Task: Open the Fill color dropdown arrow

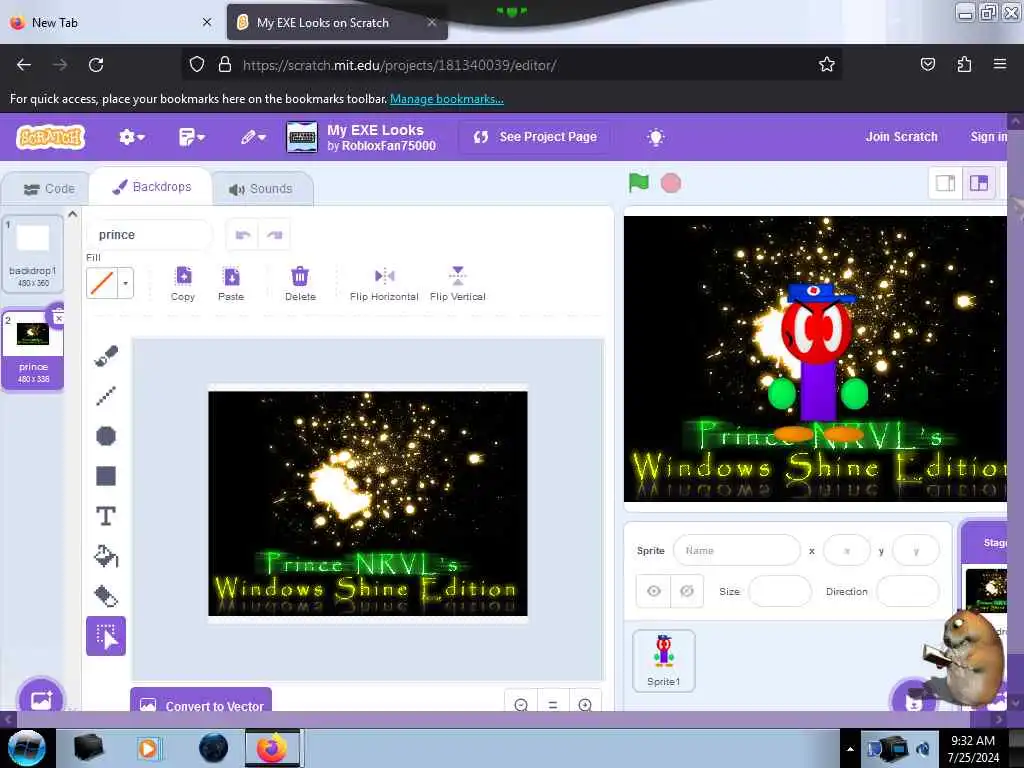Action: coord(125,283)
